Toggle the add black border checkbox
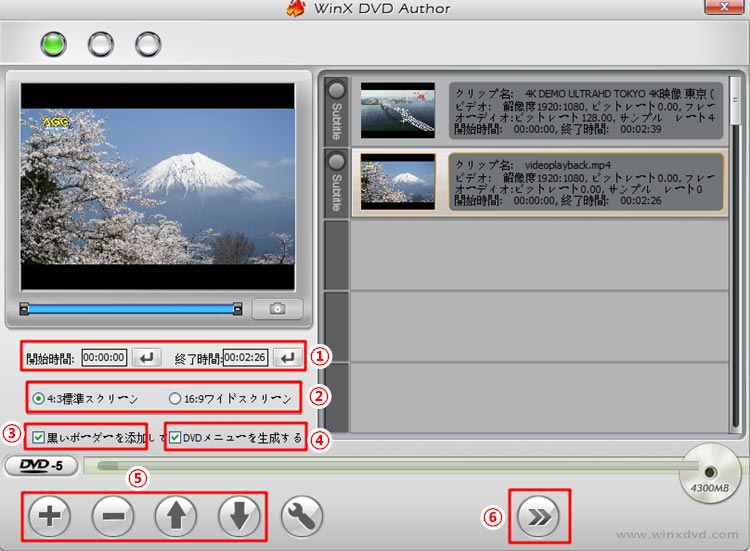 click(38, 437)
